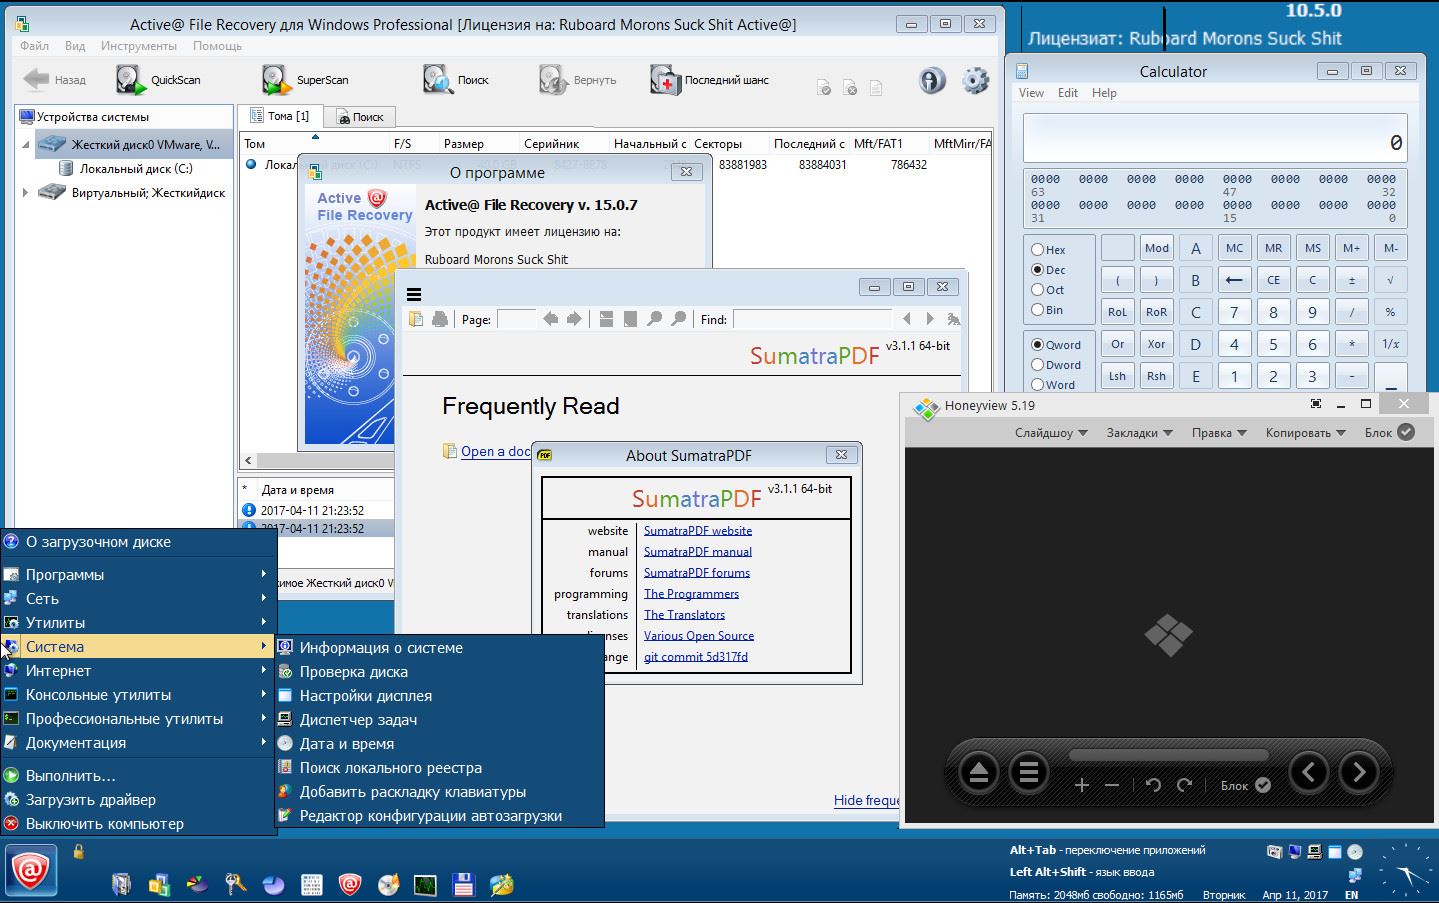This screenshot has height=903, width=1439.
Task: Open the settings gear icon in File Recovery
Action: (x=975, y=80)
